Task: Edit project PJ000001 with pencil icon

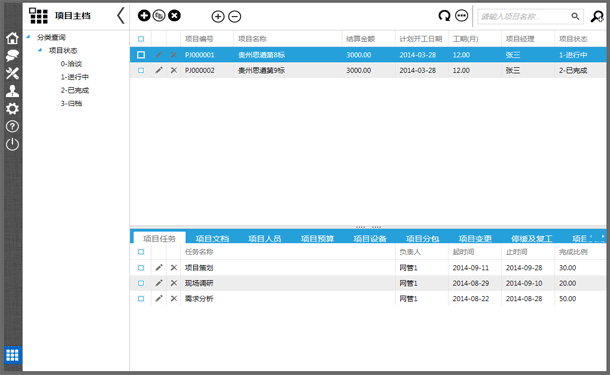Action: tap(159, 55)
